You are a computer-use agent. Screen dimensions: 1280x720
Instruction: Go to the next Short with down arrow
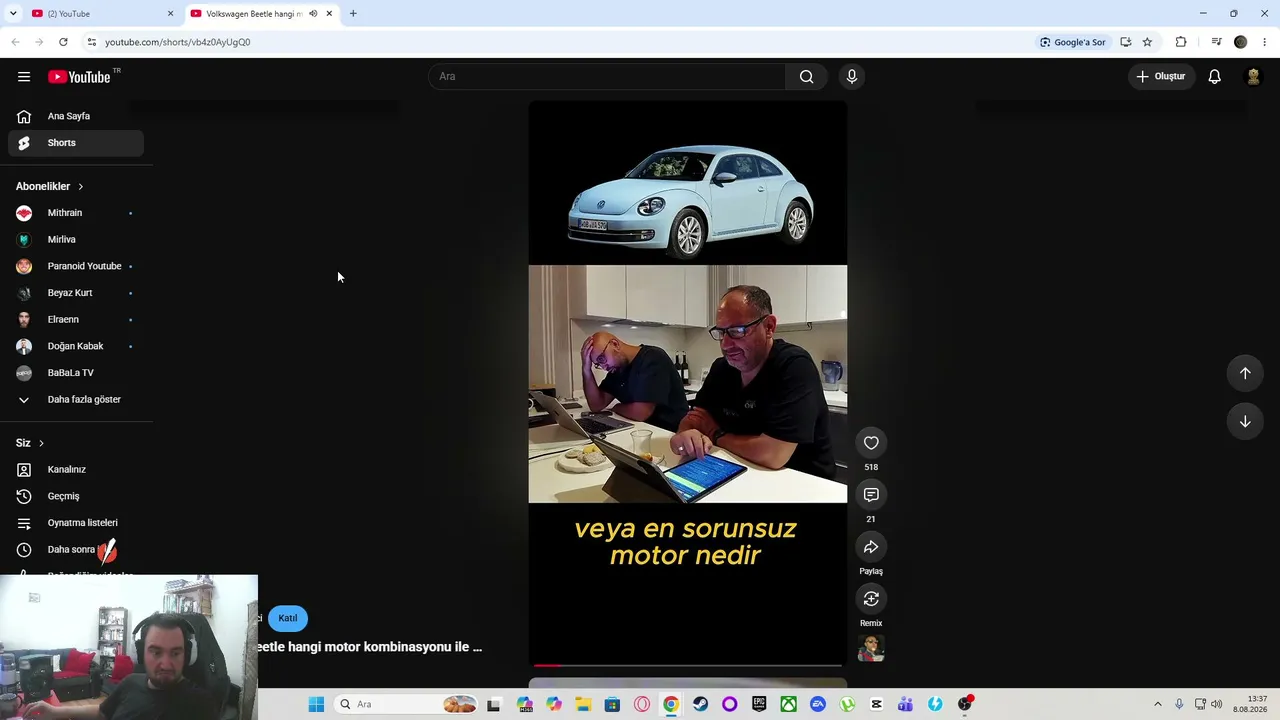tap(1245, 421)
